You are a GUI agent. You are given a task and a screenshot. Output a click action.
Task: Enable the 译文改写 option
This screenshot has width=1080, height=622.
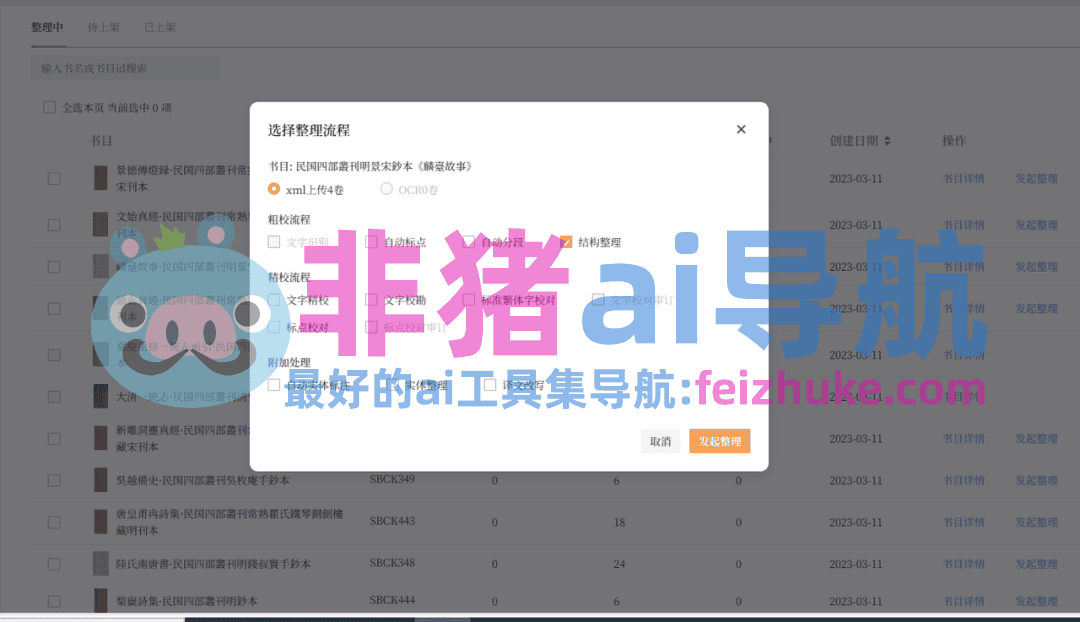click(x=491, y=384)
